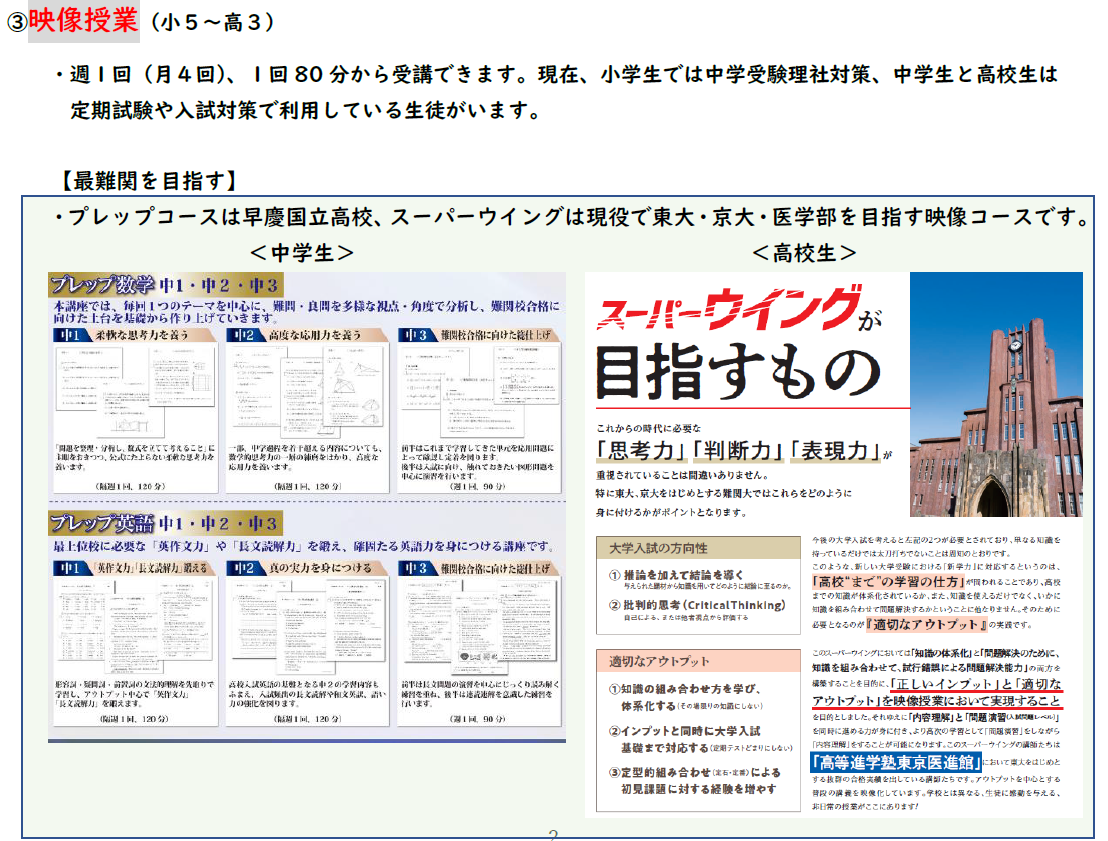This screenshot has width=1108, height=841.
Task: Click the ＜高校生＞ column label
Action: click(x=804, y=251)
